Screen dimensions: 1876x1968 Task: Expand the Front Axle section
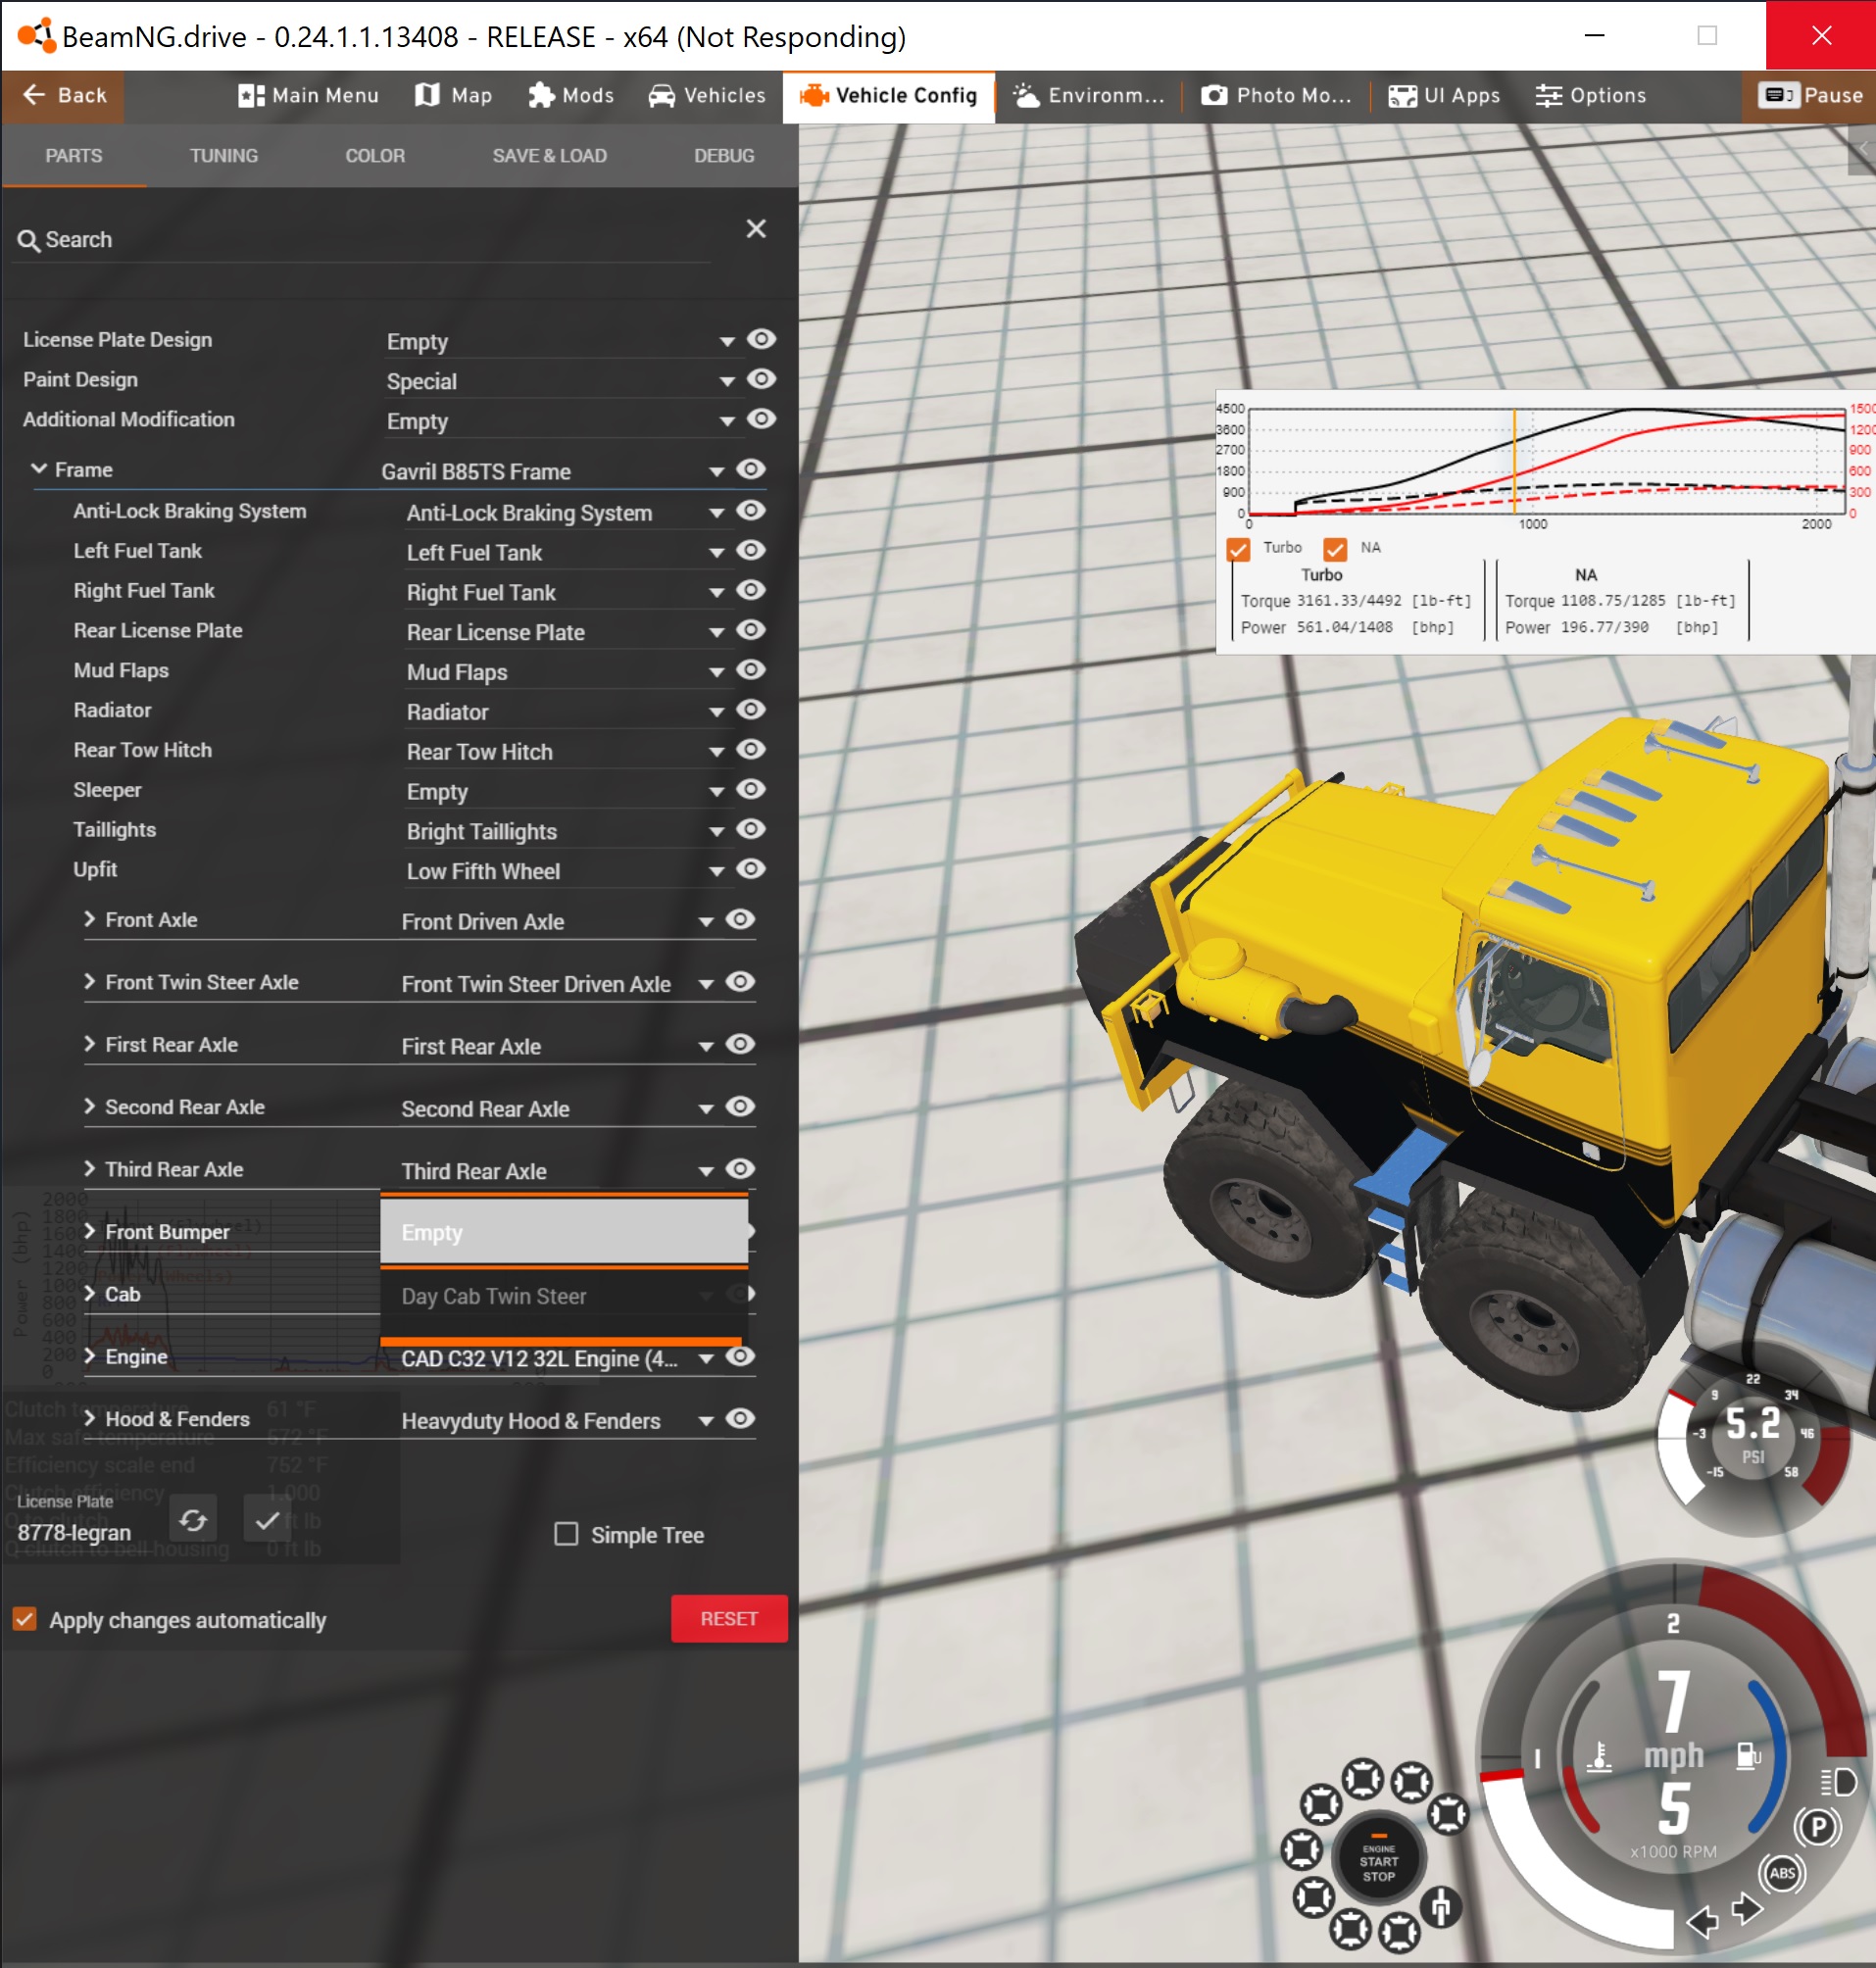coord(89,919)
